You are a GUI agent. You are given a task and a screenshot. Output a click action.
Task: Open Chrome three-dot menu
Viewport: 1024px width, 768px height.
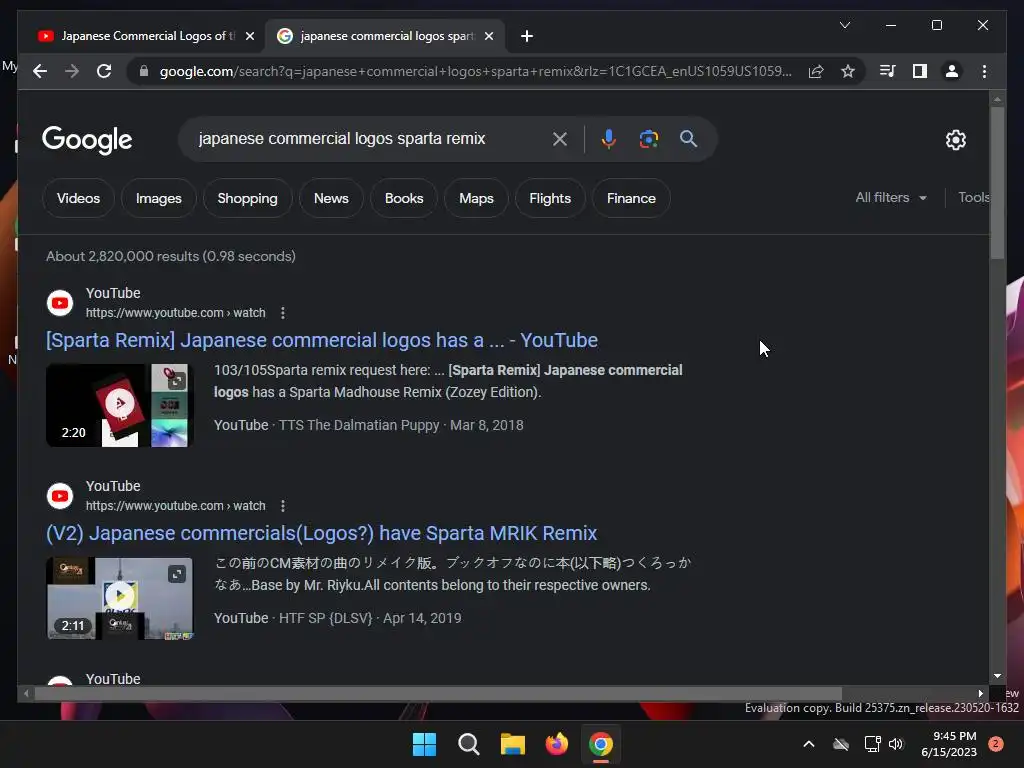click(x=984, y=71)
